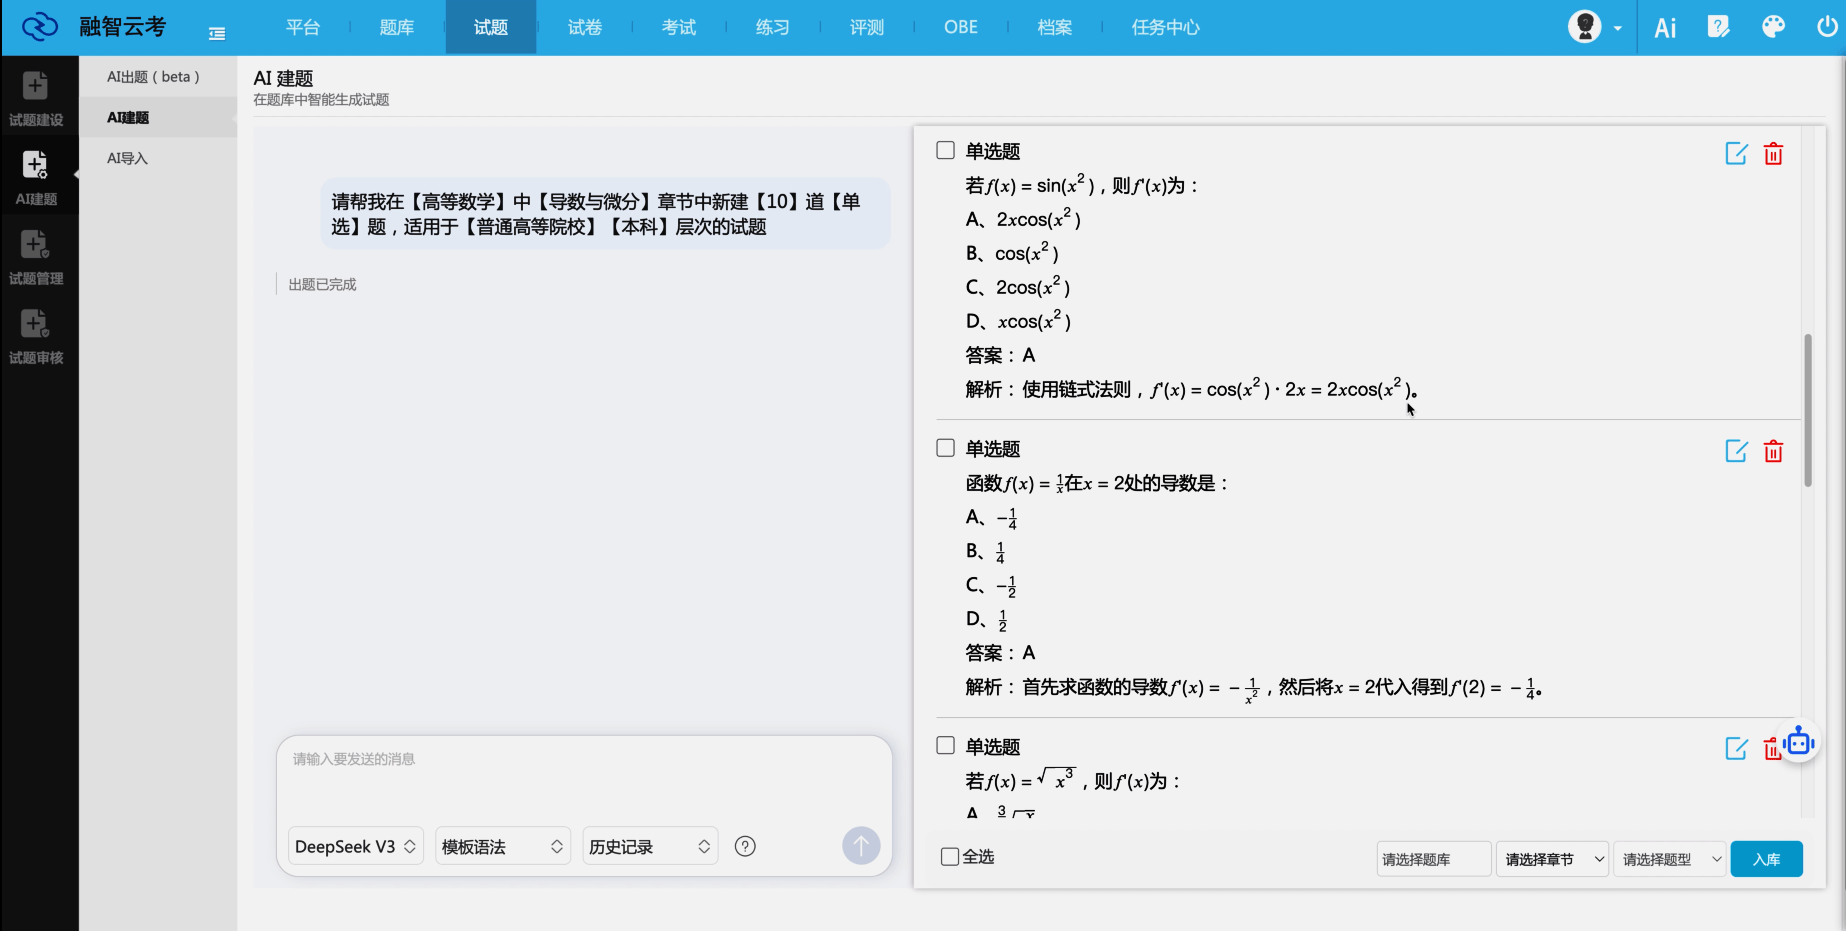Click the edit icon for the second question
Viewport: 1846px width, 931px height.
tap(1736, 451)
